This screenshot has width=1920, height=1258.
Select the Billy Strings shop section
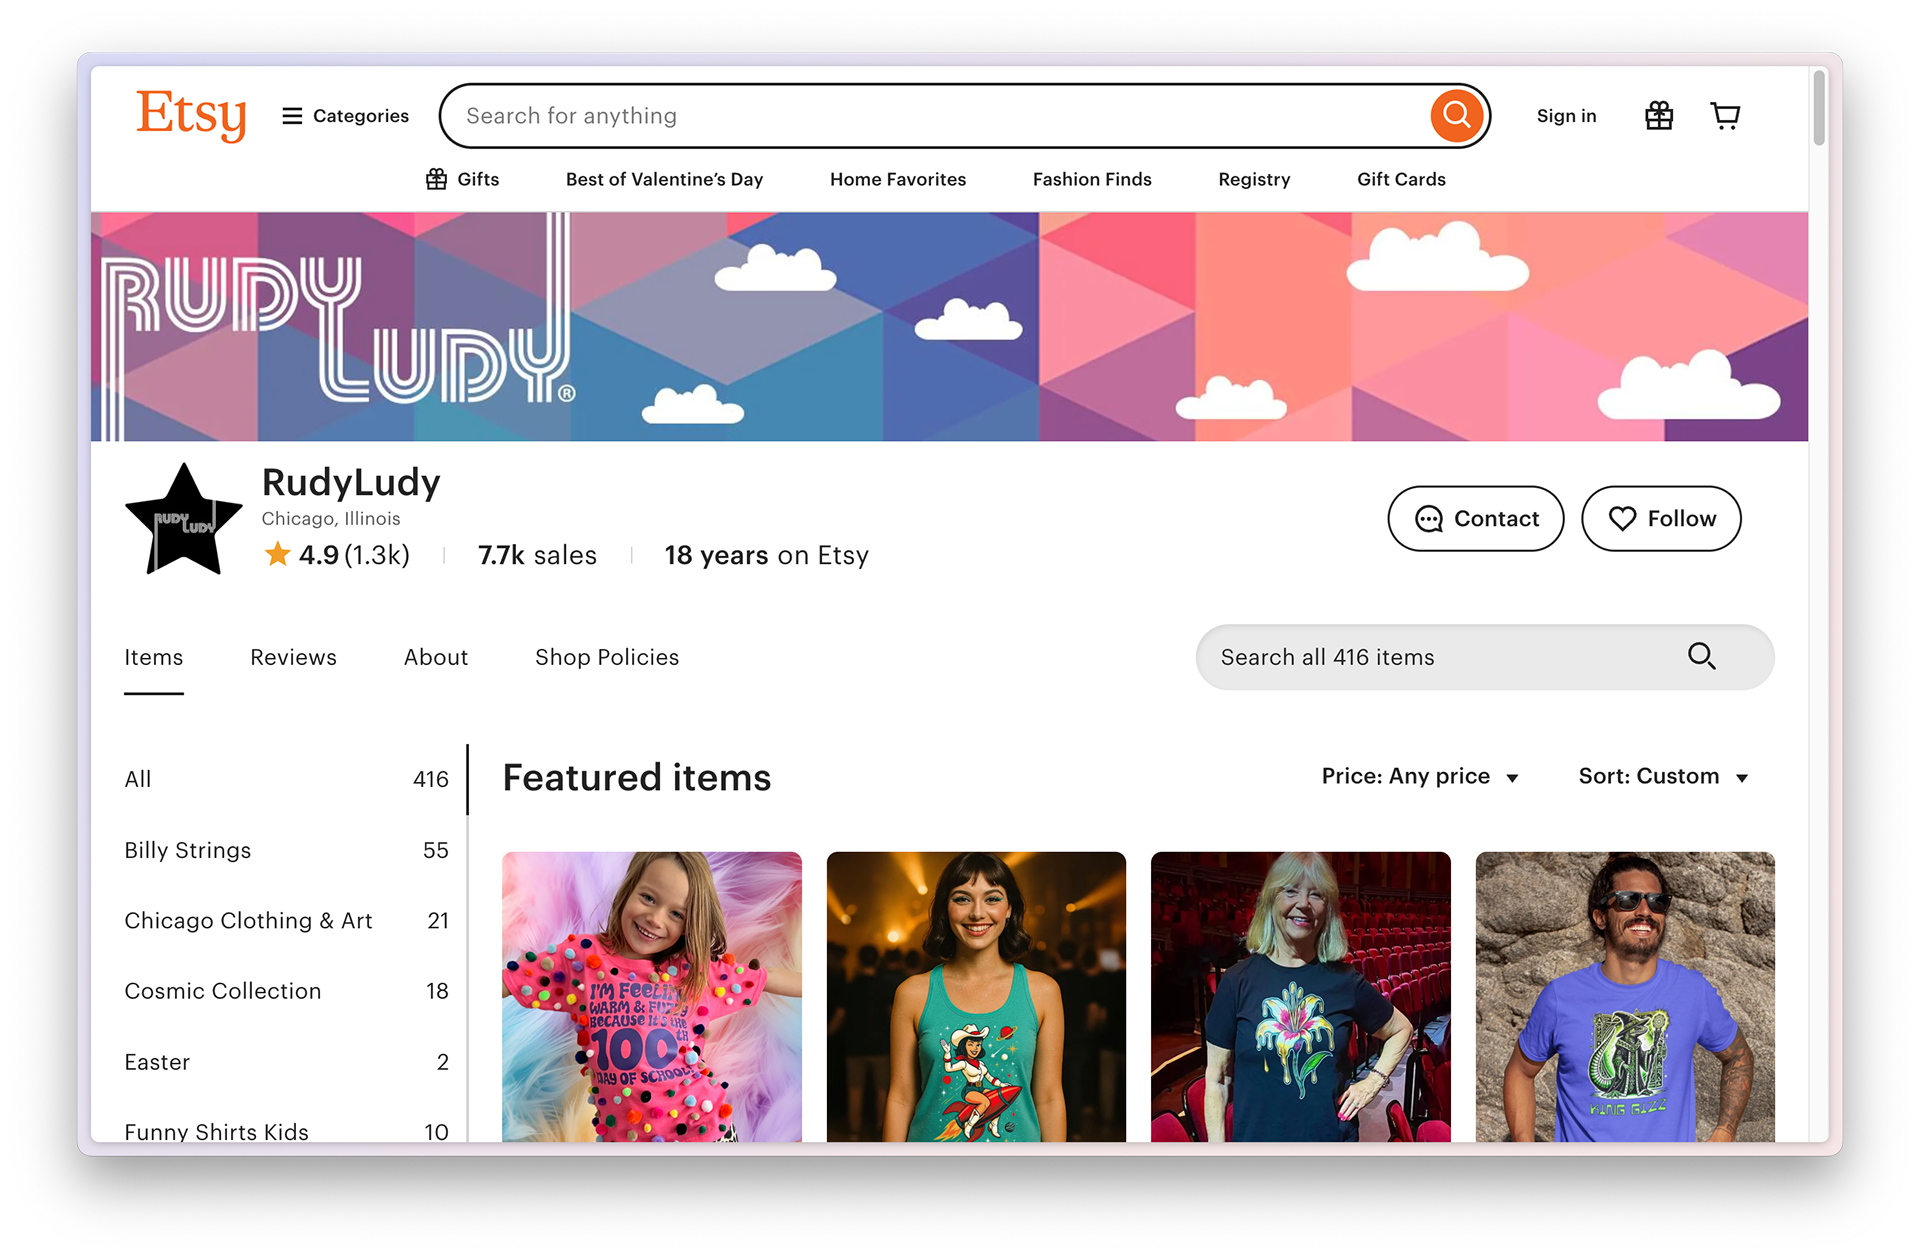tap(188, 850)
